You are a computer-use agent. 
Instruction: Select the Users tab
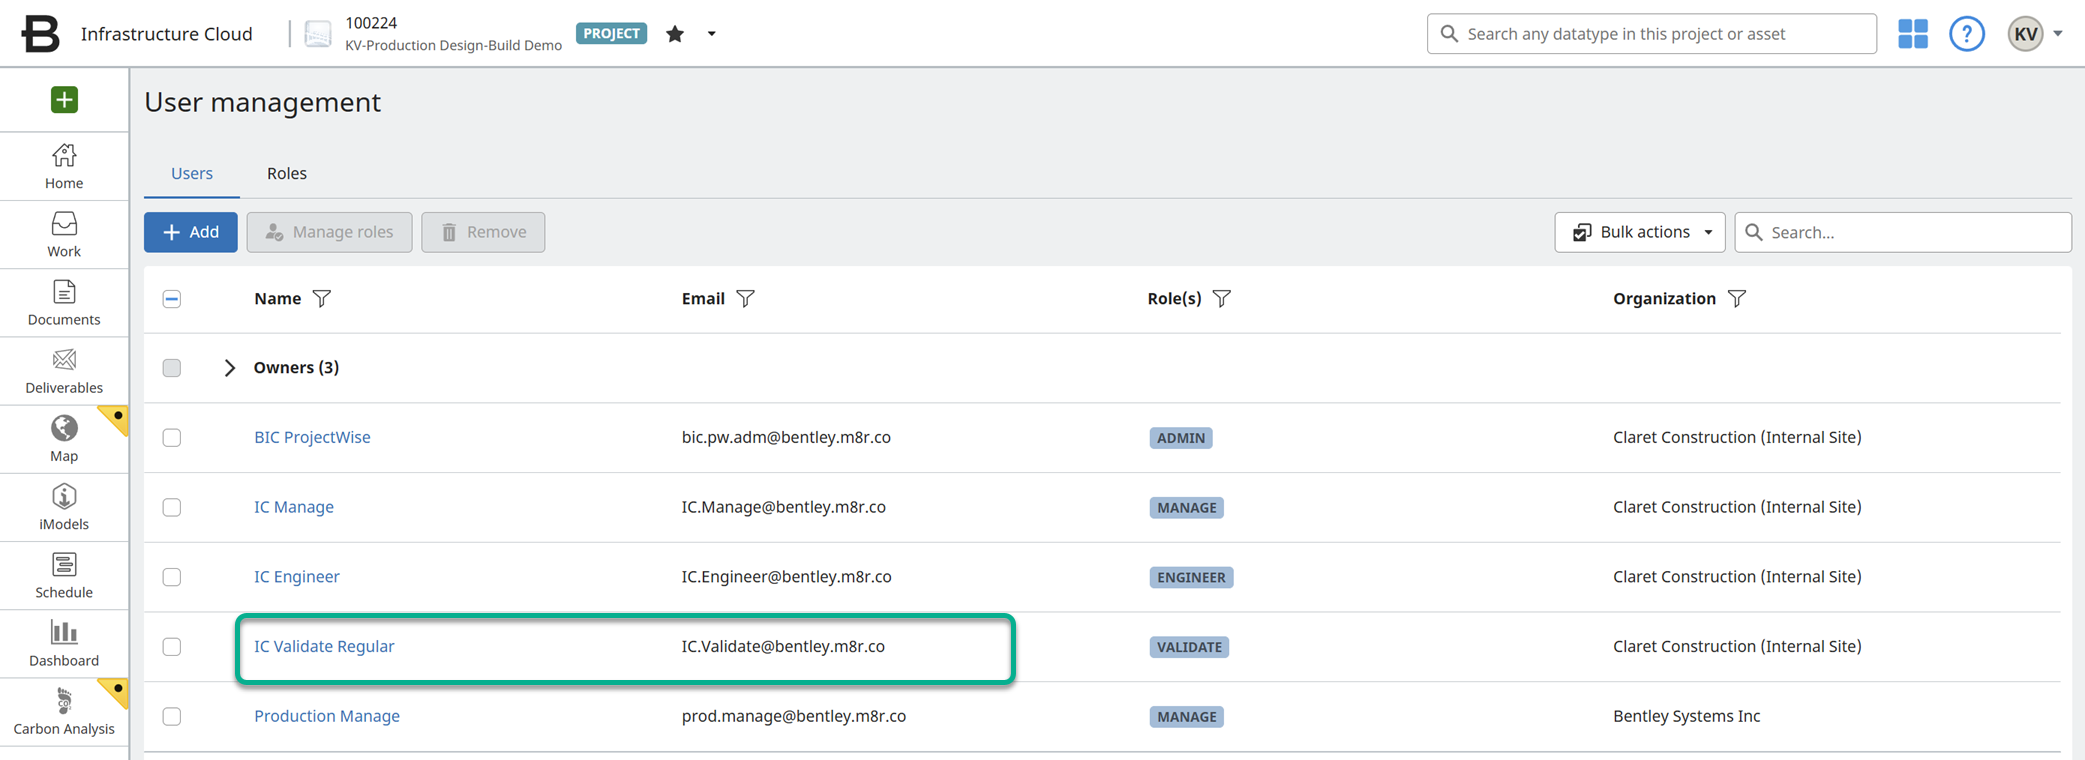pyautogui.click(x=192, y=173)
